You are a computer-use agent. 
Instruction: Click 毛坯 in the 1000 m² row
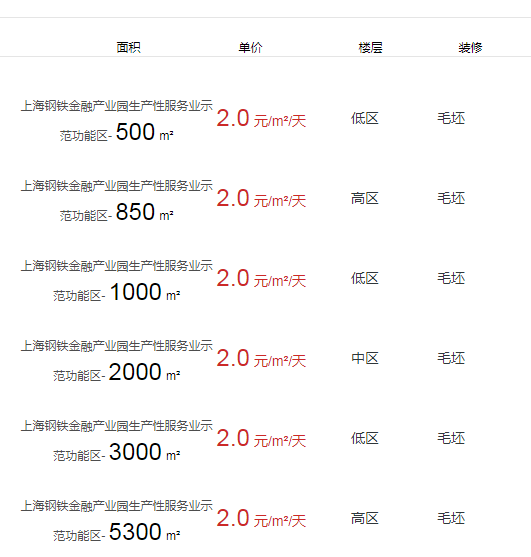(451, 278)
